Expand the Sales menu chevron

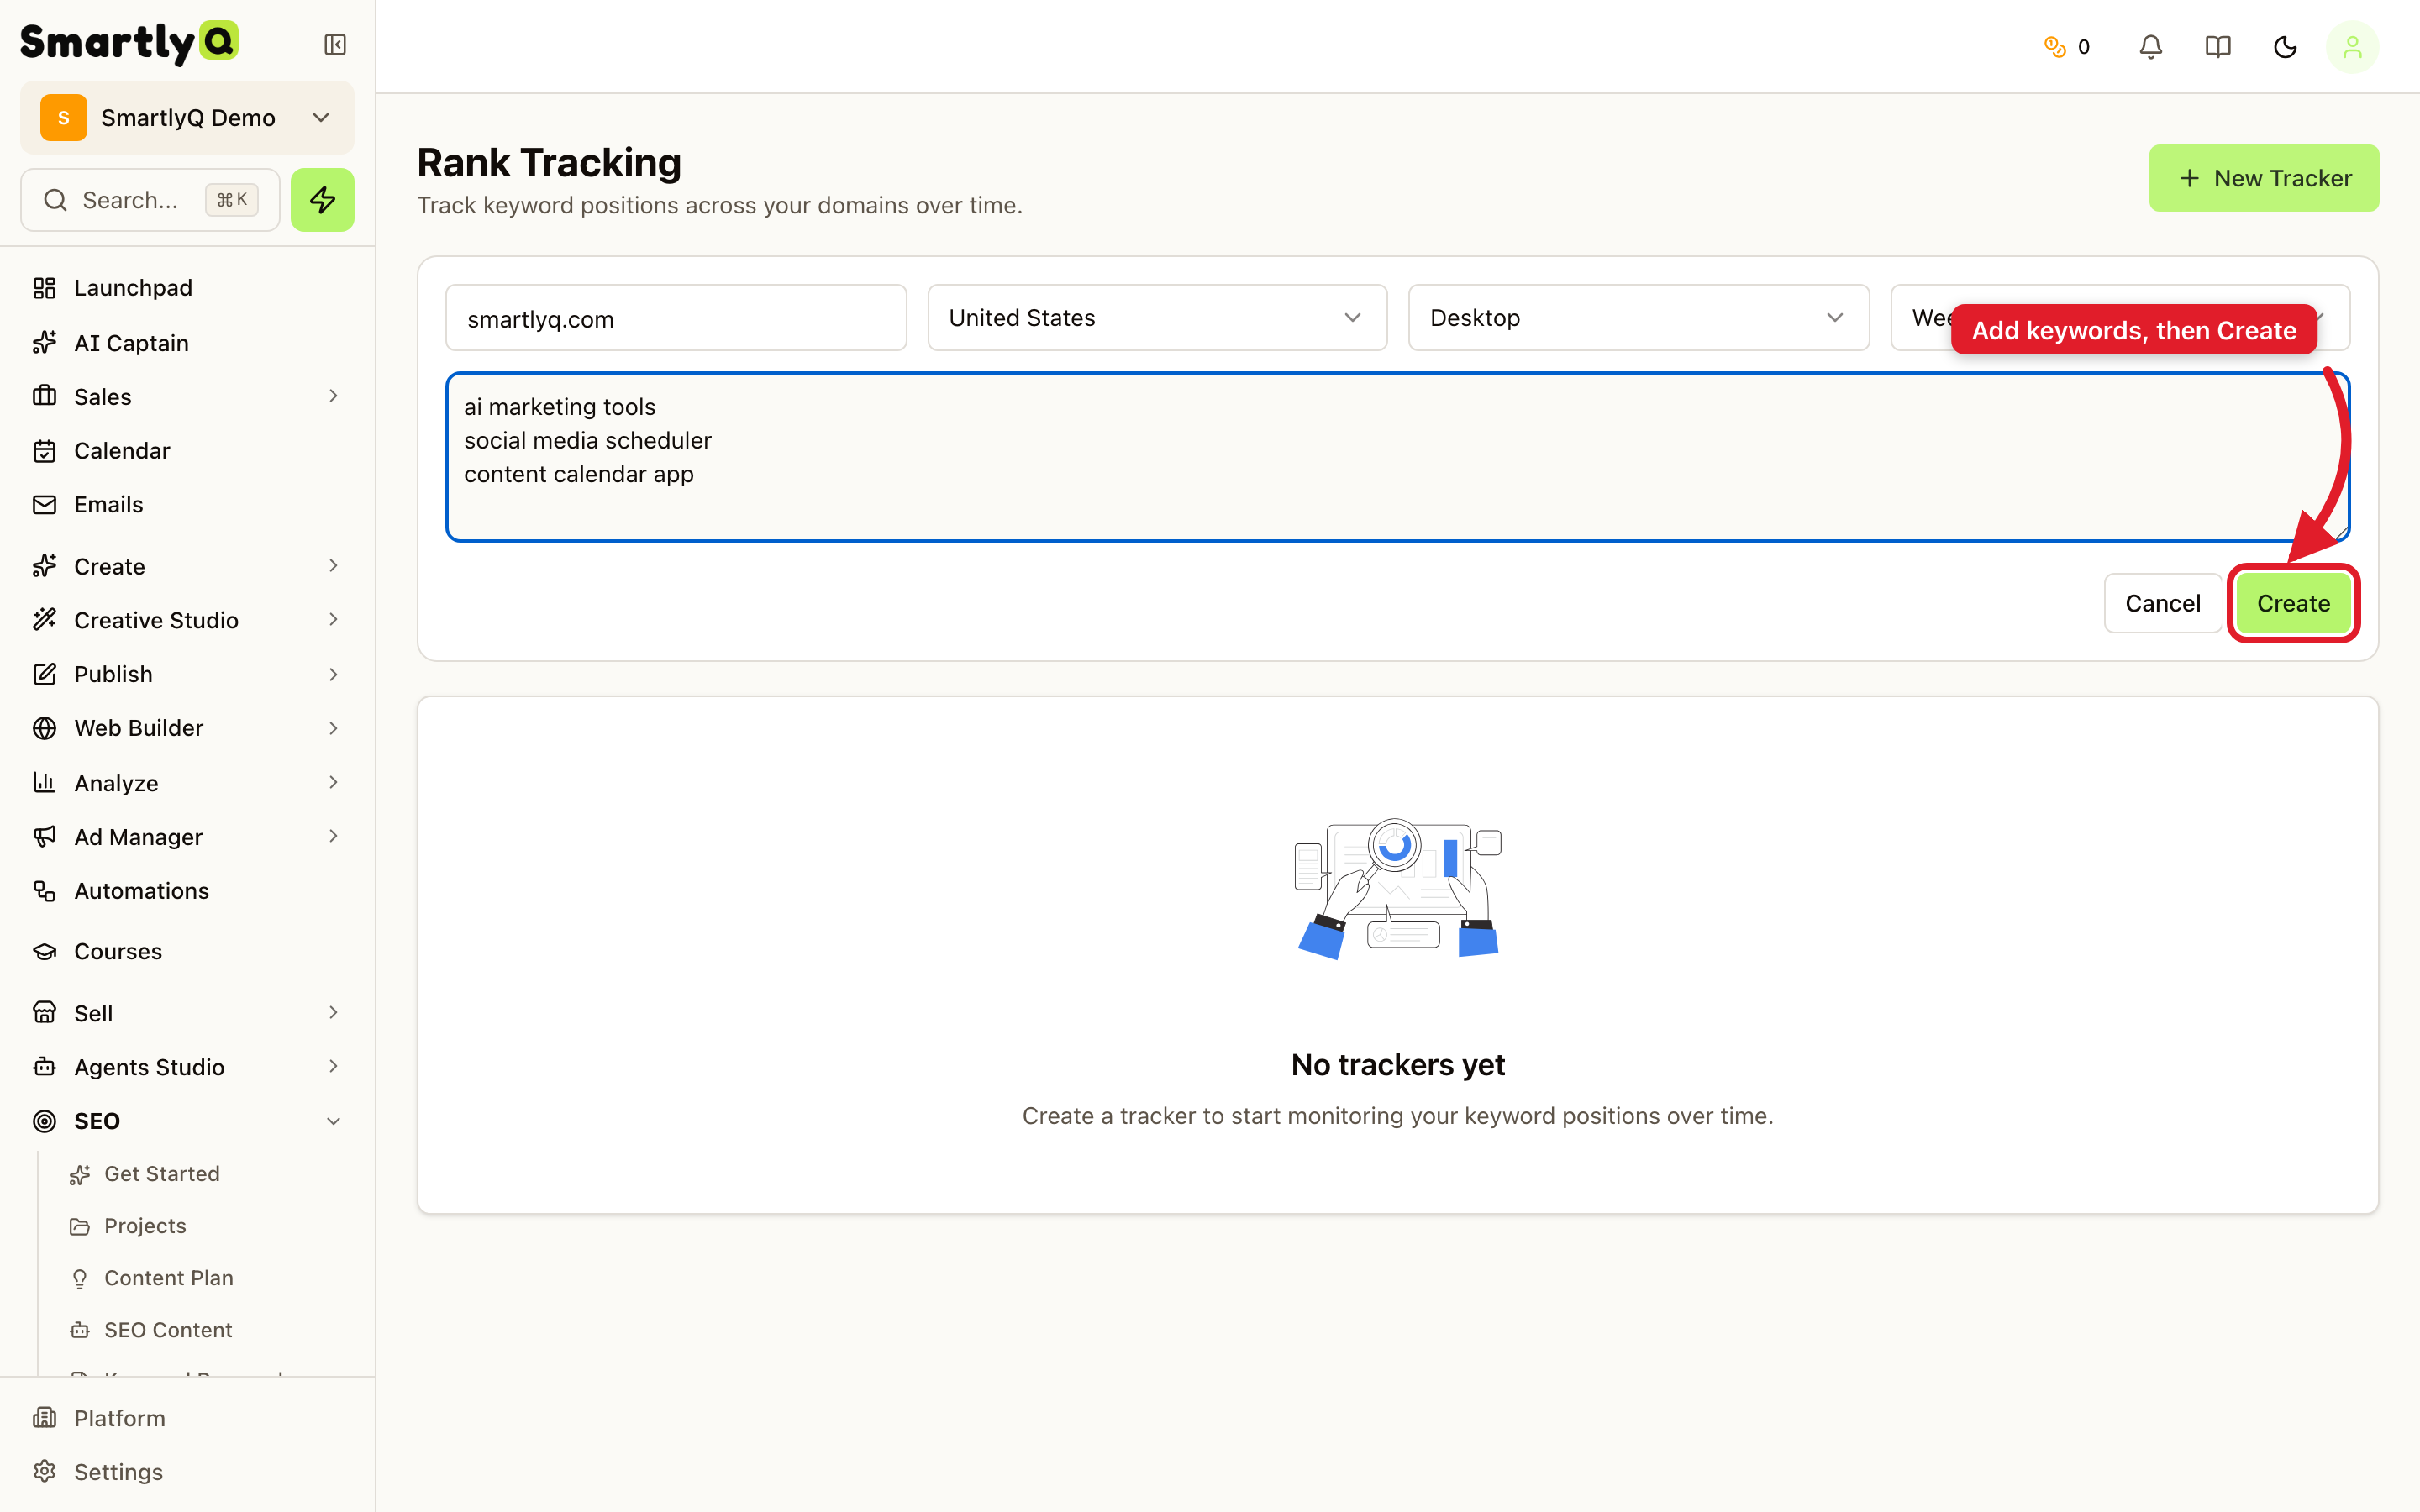point(334,396)
